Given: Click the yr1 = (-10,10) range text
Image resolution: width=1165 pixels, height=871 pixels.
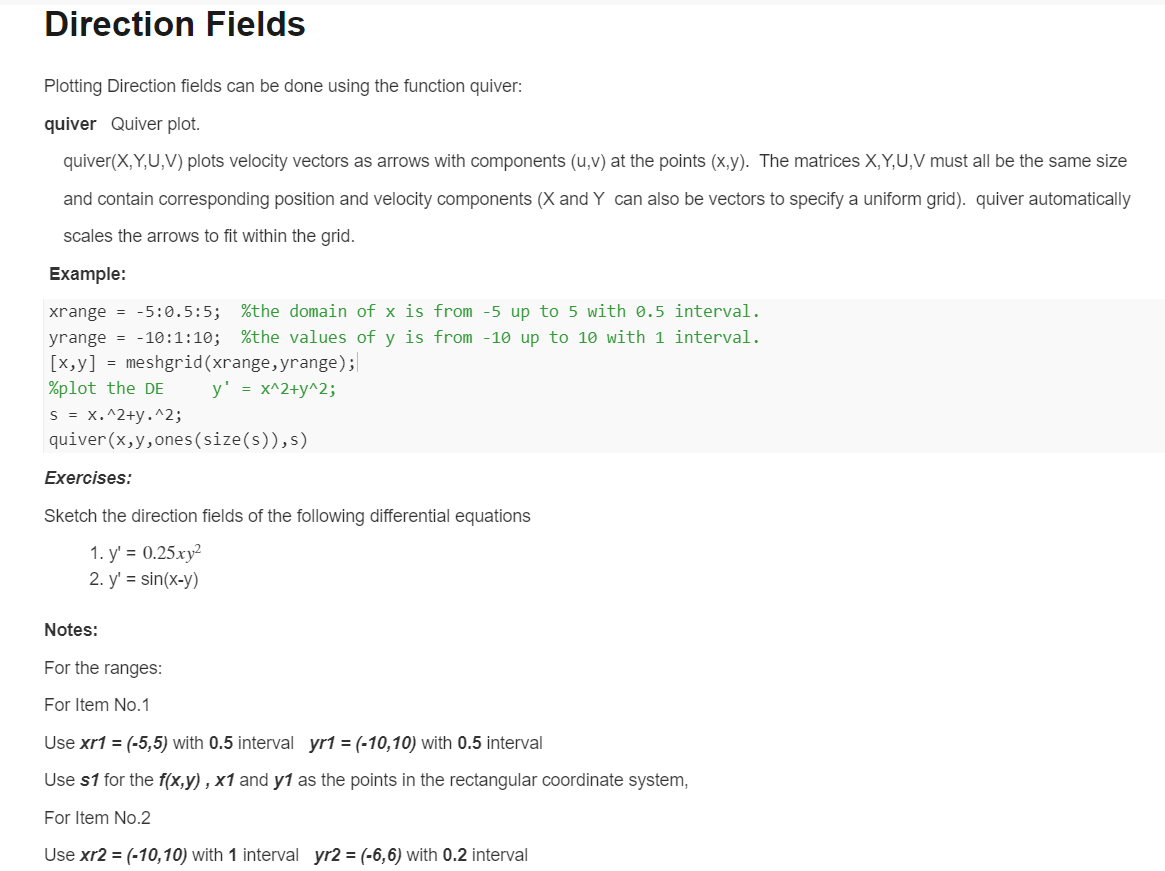Looking at the screenshot, I should point(363,743).
